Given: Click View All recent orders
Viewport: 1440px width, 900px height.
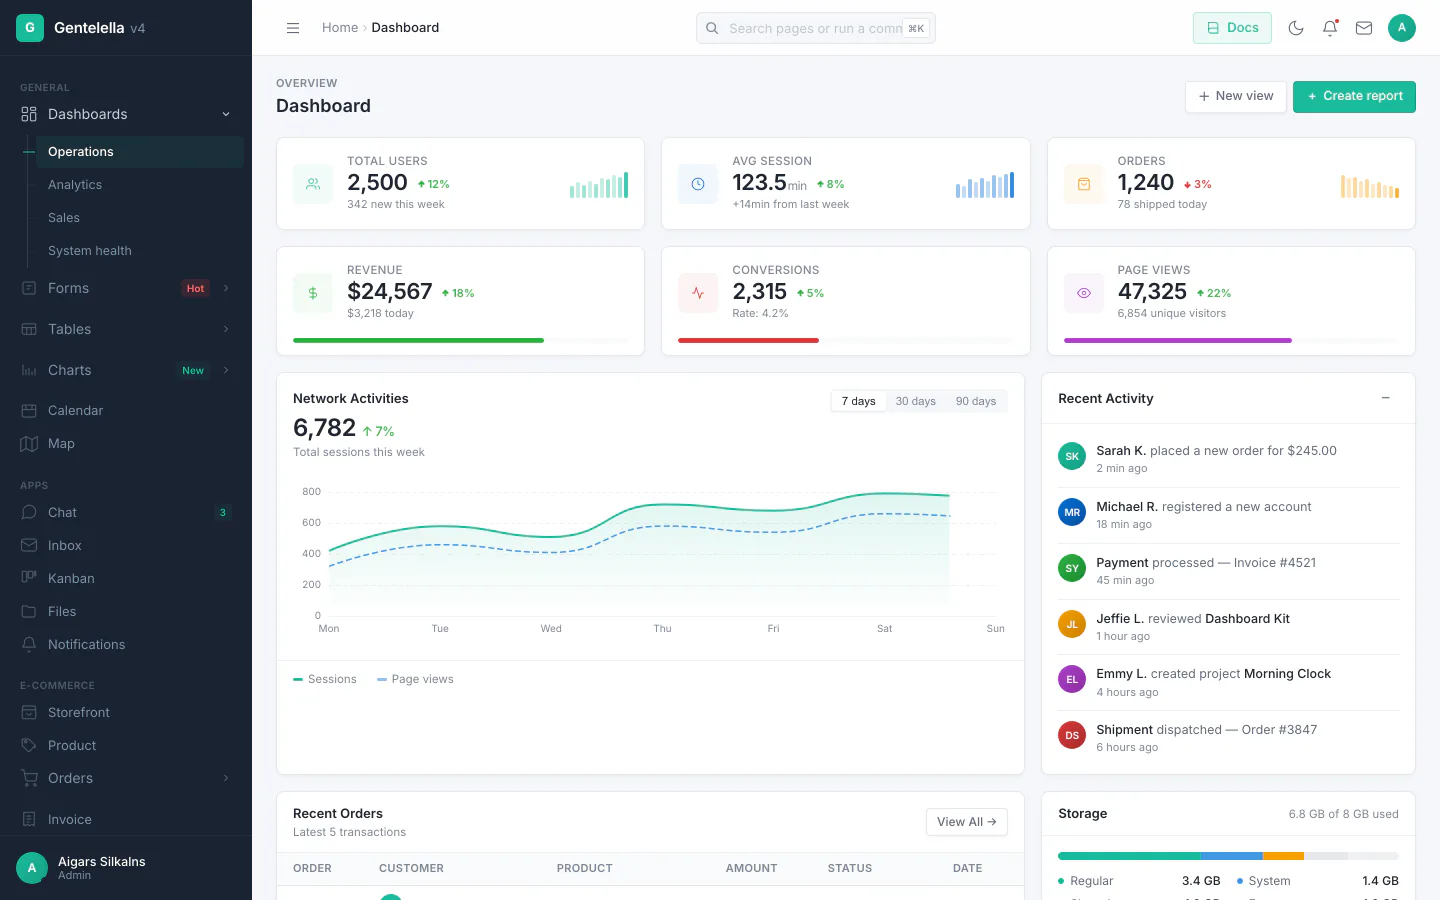Looking at the screenshot, I should (966, 822).
